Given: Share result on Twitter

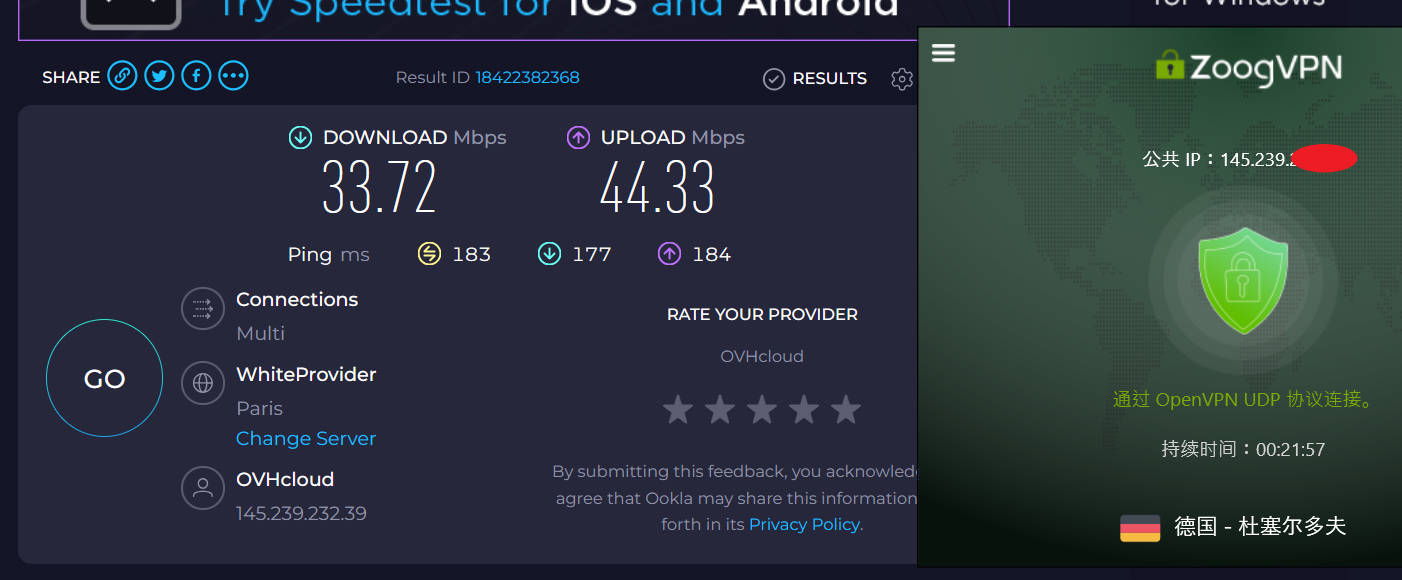Looking at the screenshot, I should click(159, 76).
